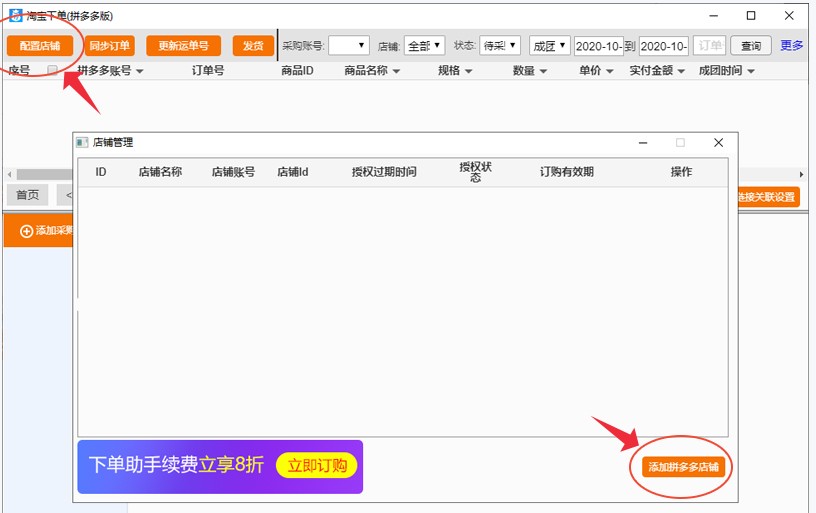
Task: Click the 立即订购 button on the banner
Action: pyautogui.click(x=317, y=465)
